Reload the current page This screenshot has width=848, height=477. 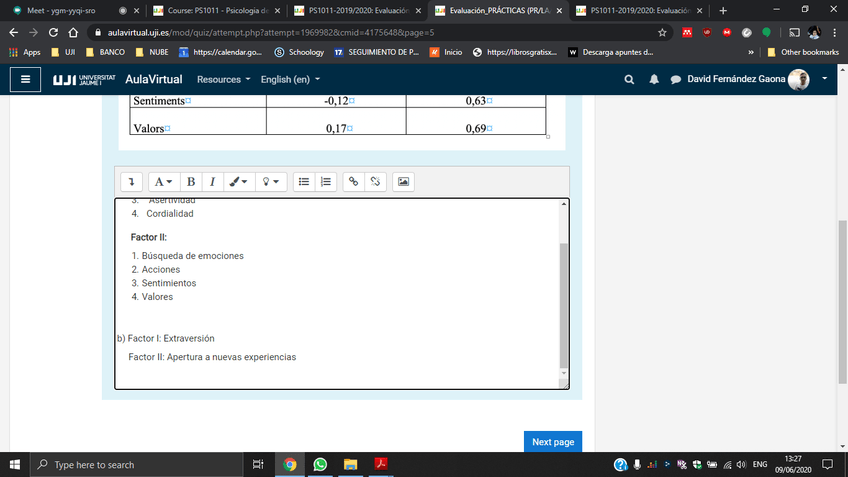[53, 32]
